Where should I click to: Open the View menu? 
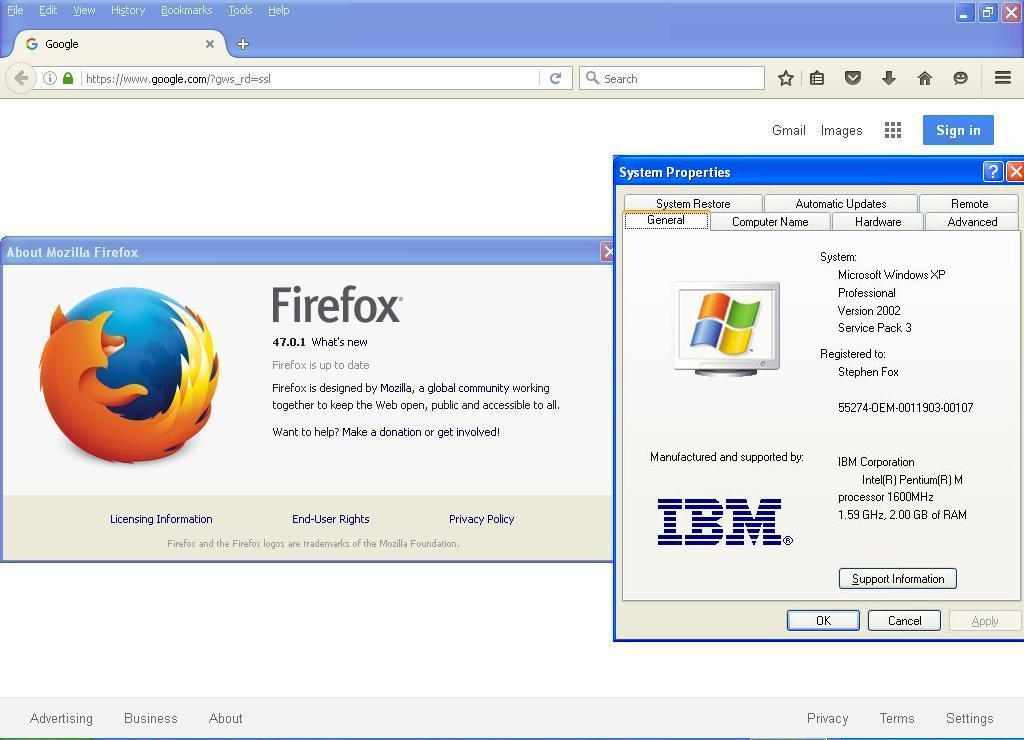(84, 10)
